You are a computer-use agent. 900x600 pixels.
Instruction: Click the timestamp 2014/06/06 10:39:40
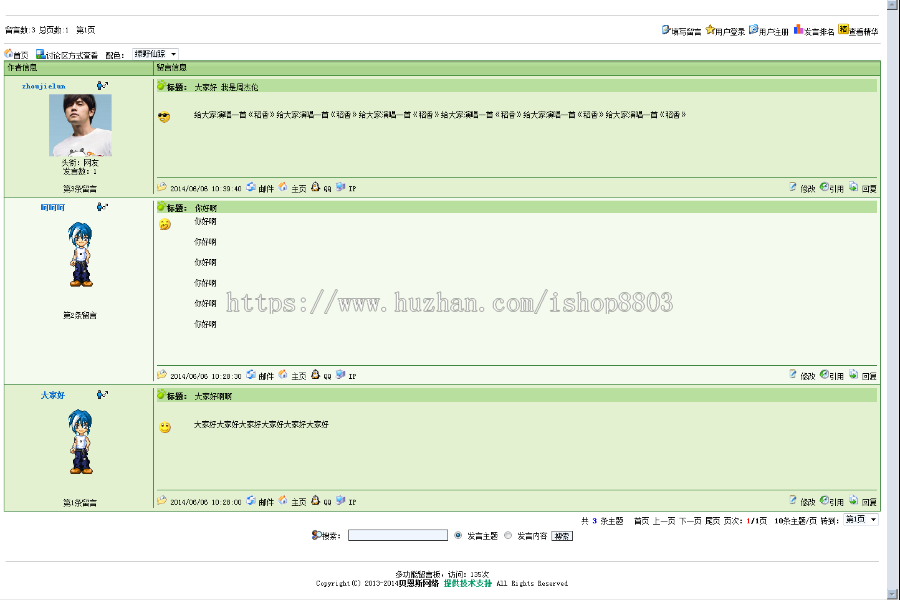click(x=205, y=188)
